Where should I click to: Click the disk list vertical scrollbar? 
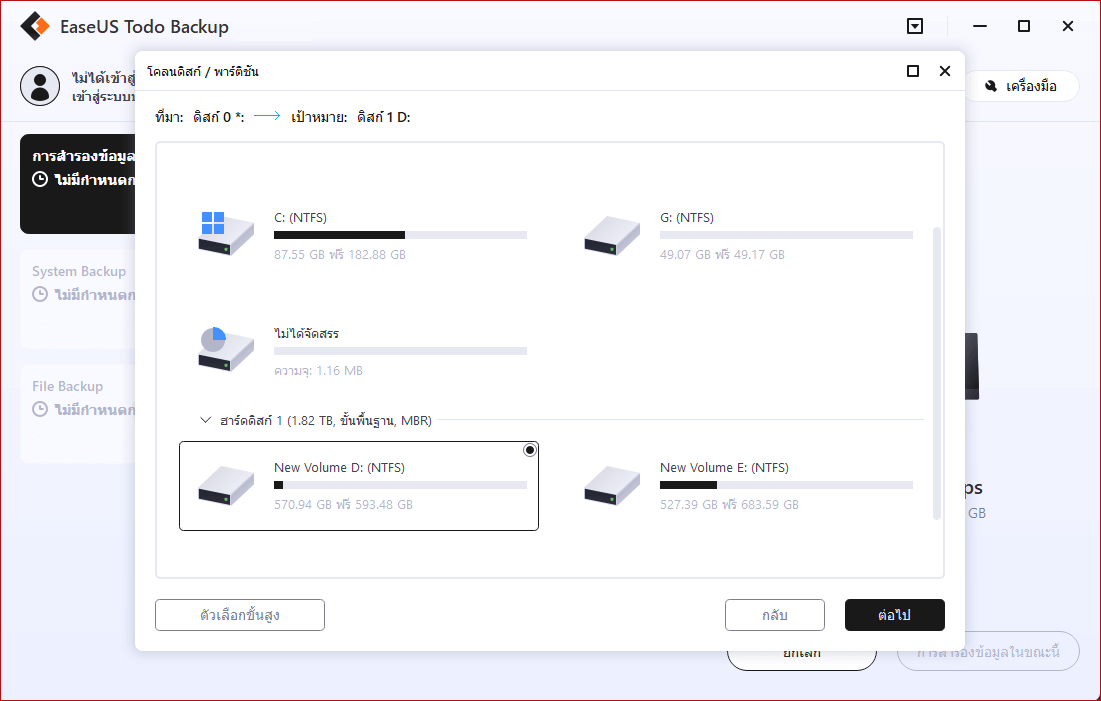(x=936, y=373)
